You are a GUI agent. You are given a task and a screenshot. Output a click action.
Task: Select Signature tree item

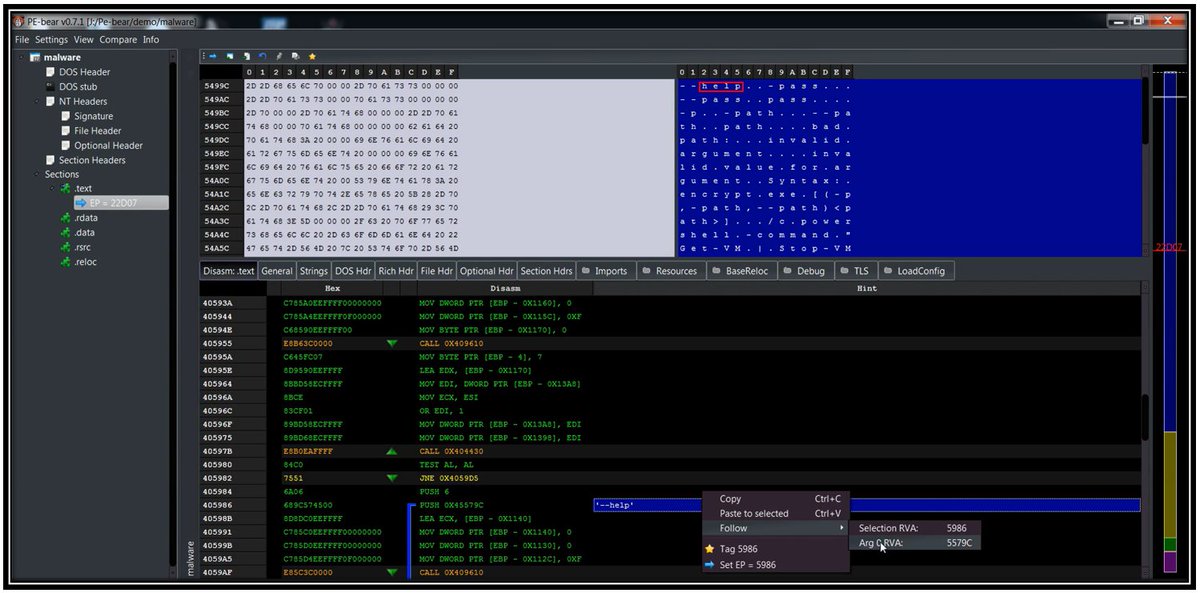(93, 116)
